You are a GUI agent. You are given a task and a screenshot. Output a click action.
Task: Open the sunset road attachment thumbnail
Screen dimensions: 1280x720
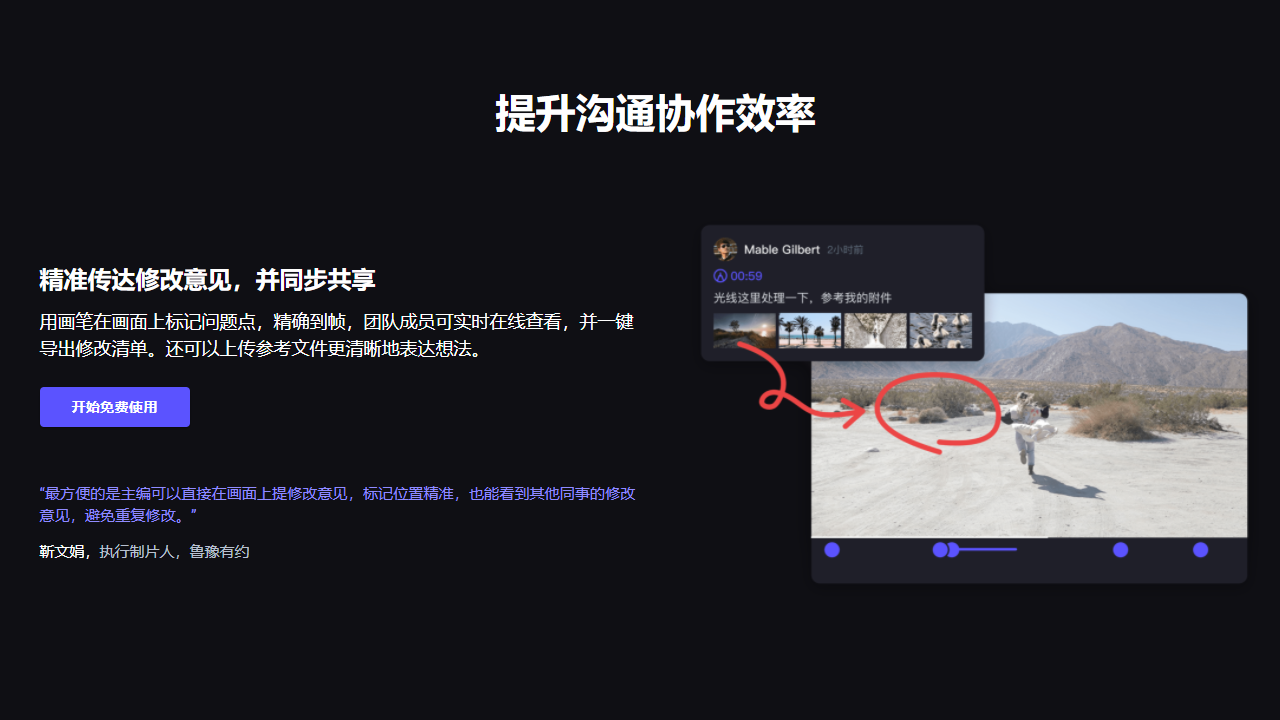[744, 331]
